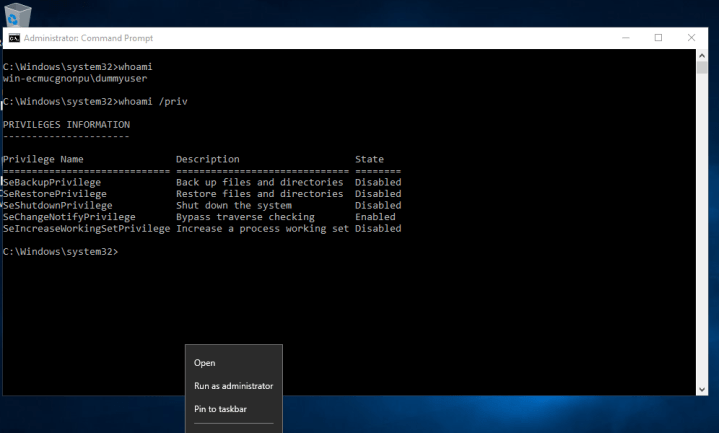Maximize the Command Prompt window

(x=658, y=38)
